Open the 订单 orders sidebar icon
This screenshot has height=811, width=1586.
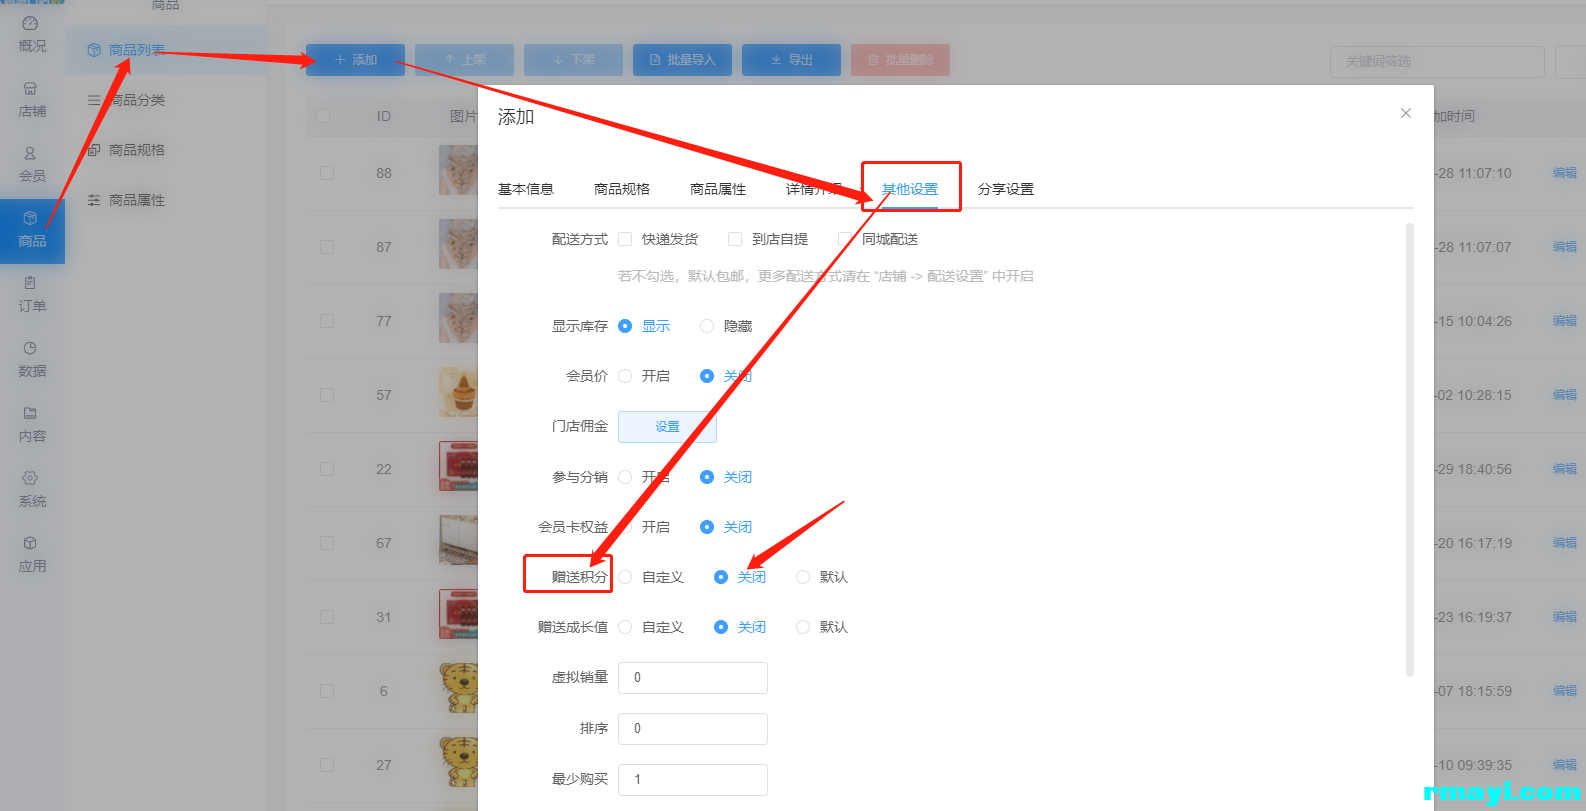[32, 295]
